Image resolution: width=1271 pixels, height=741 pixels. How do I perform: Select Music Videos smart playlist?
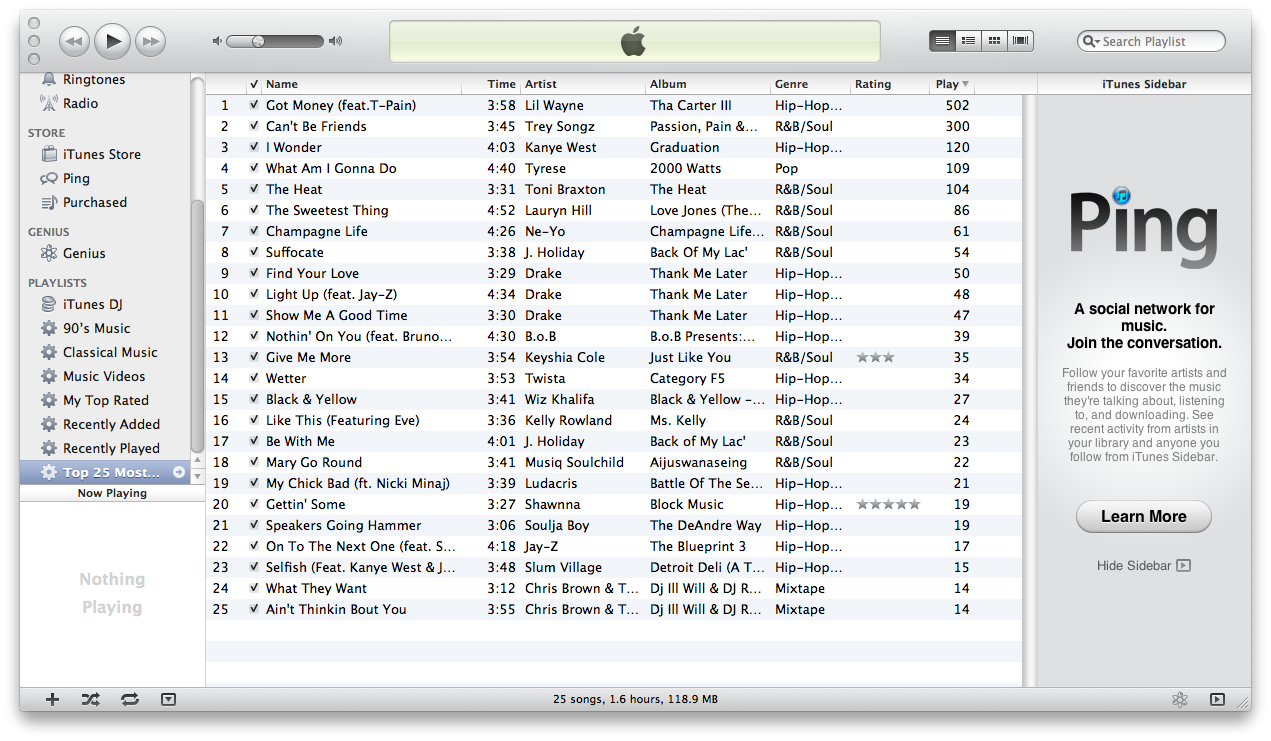tap(104, 376)
